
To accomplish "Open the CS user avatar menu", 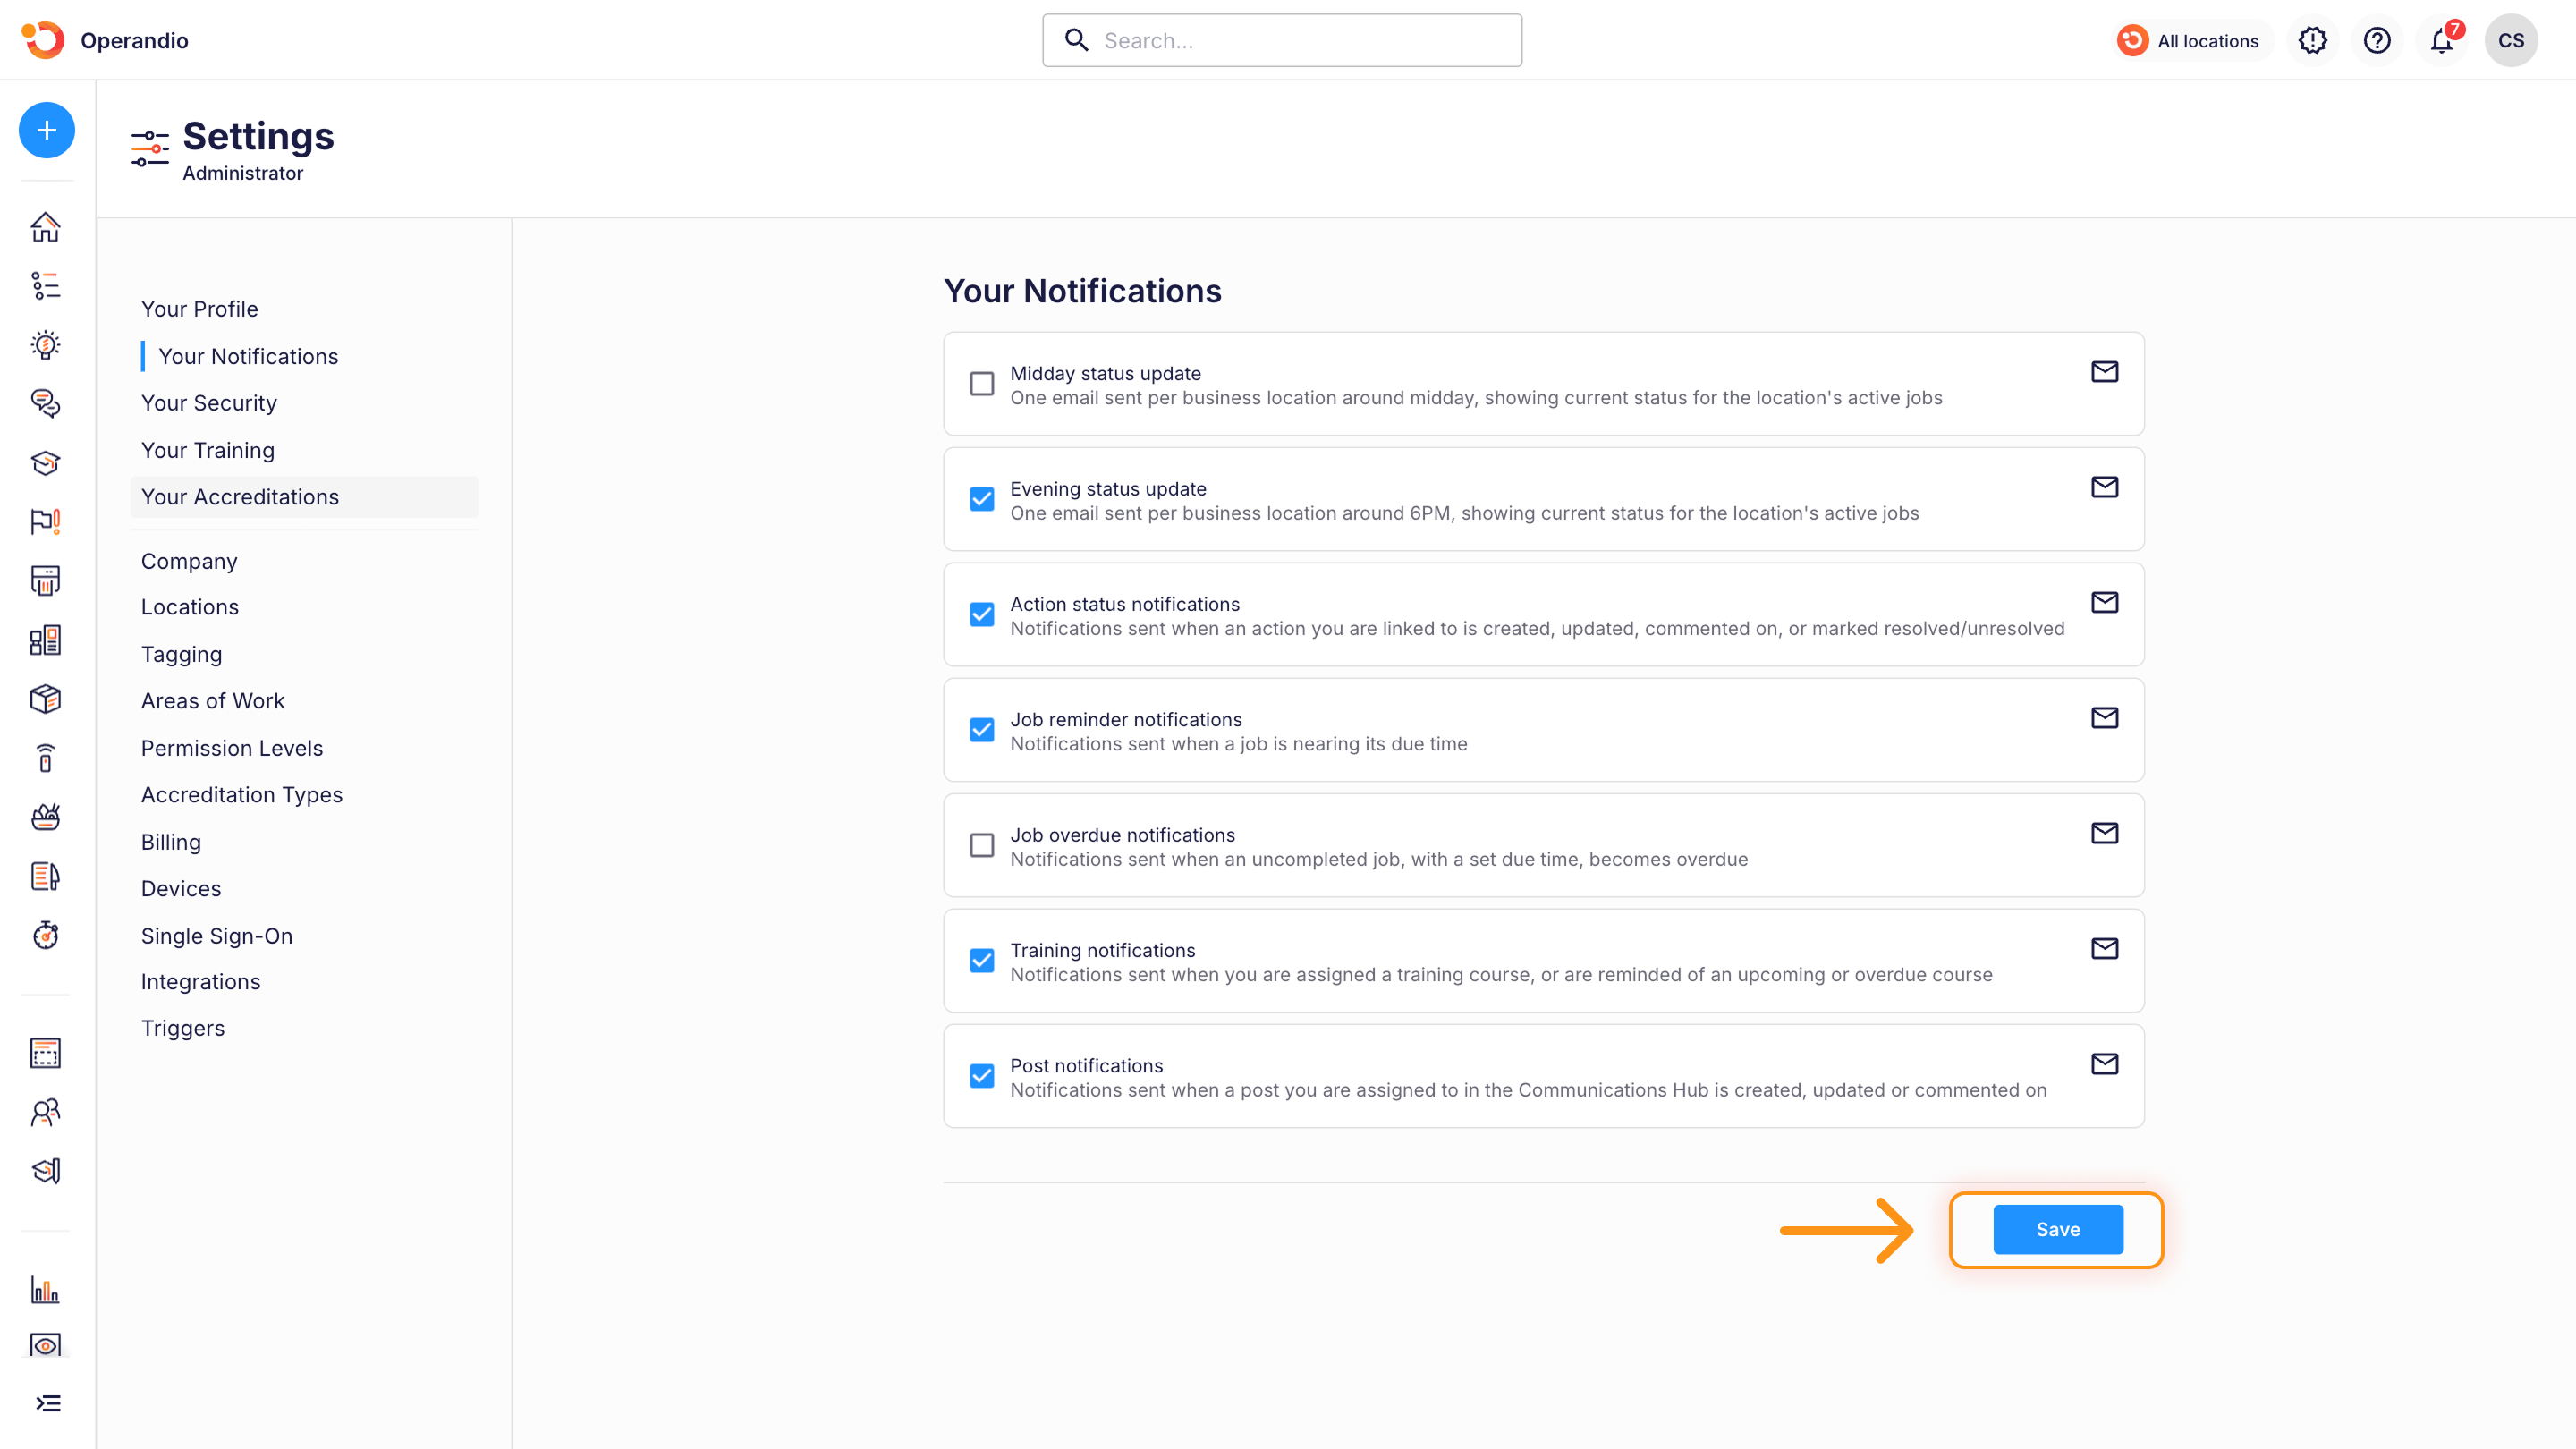I will pos(2511,40).
